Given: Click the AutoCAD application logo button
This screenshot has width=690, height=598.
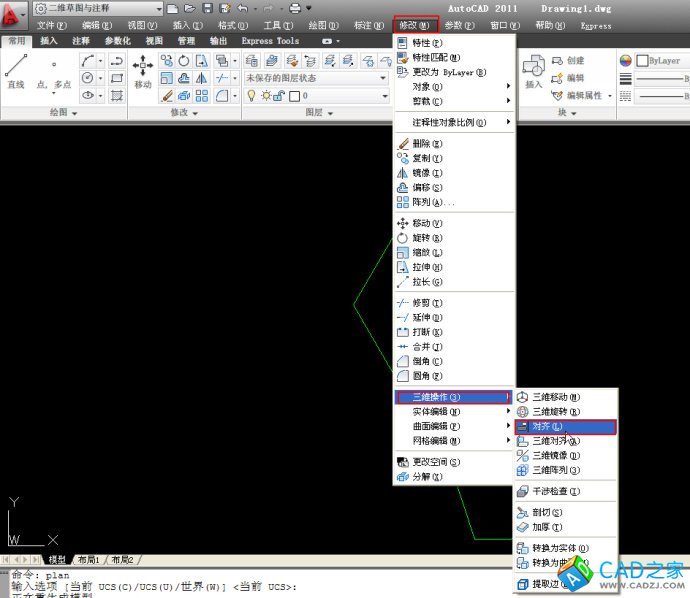Looking at the screenshot, I should tap(15, 14).
